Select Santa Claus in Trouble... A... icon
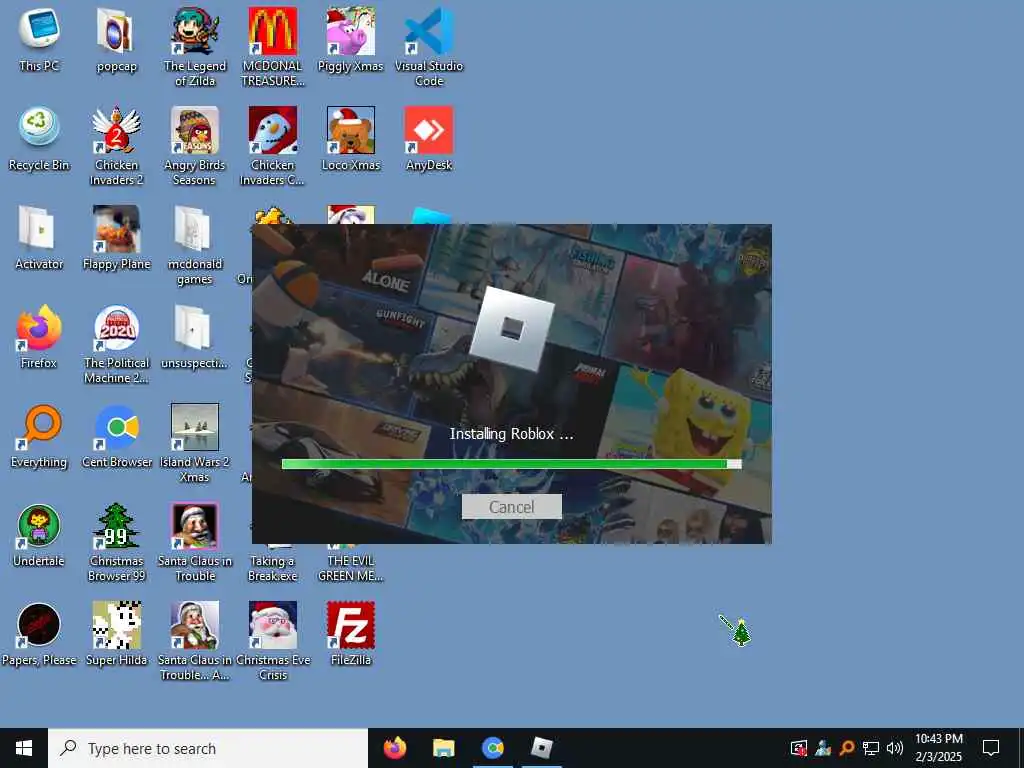Screen dimensions: 1024x768 [x=195, y=643]
